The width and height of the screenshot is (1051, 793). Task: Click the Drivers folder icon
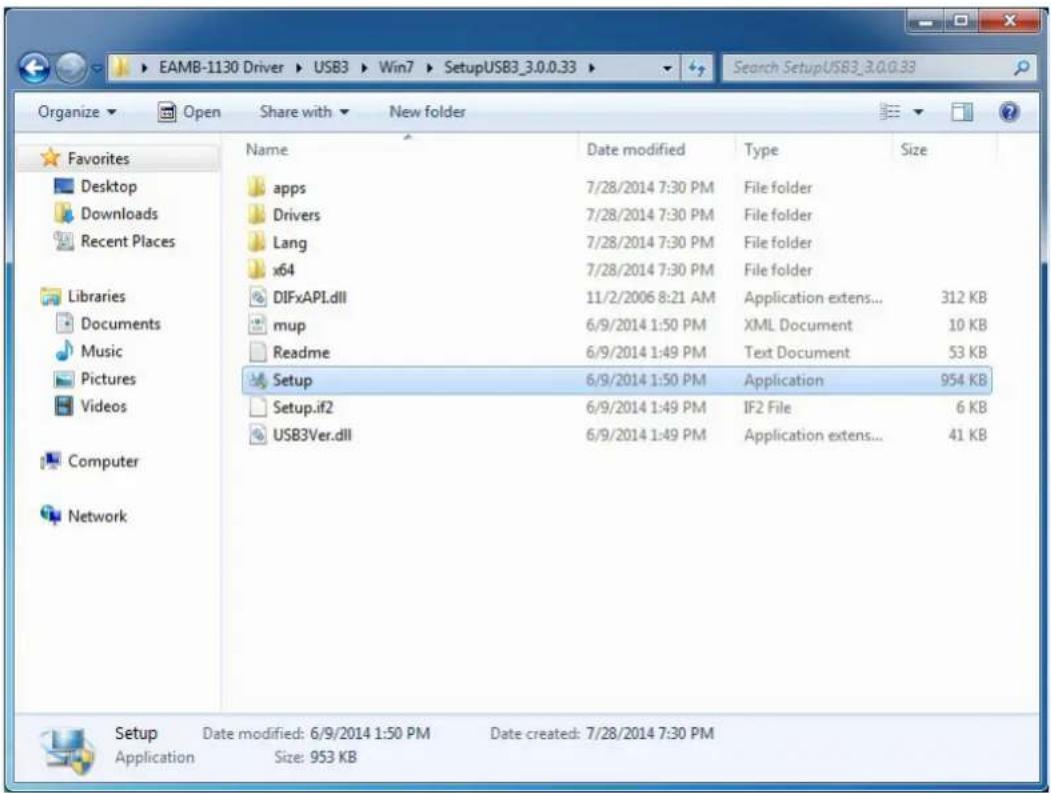pyautogui.click(x=257, y=215)
